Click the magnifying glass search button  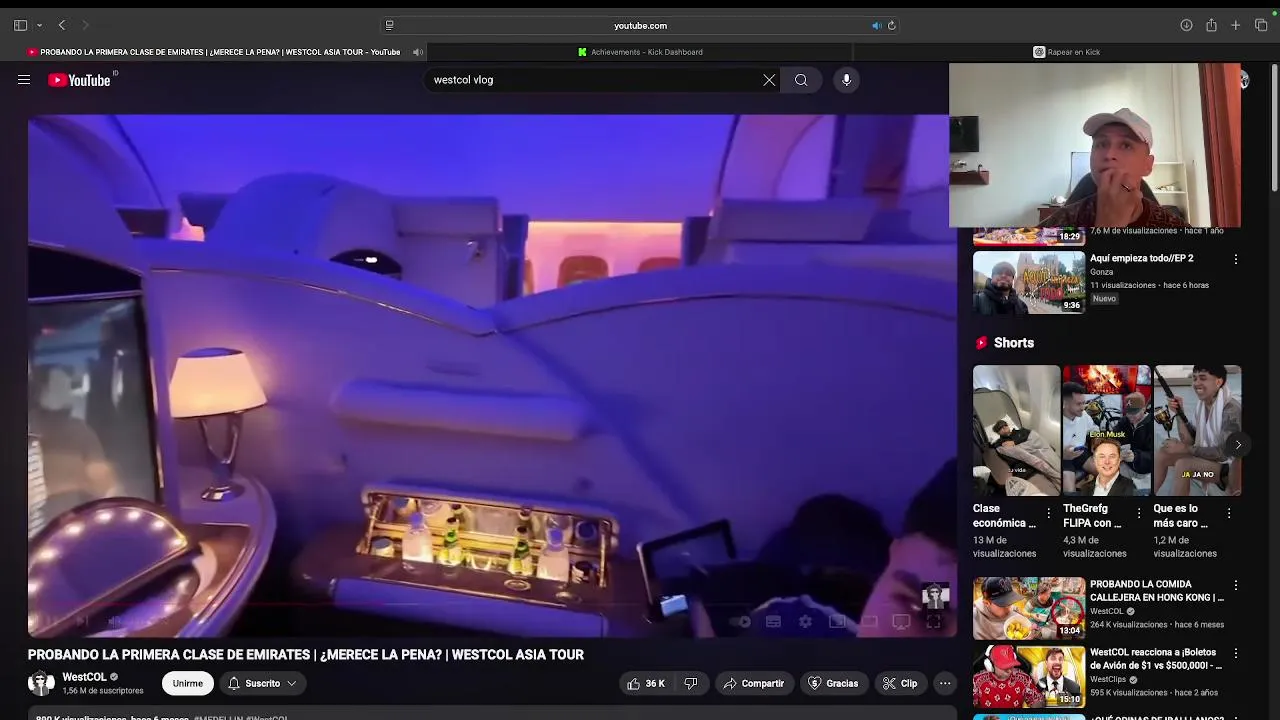[x=801, y=80]
